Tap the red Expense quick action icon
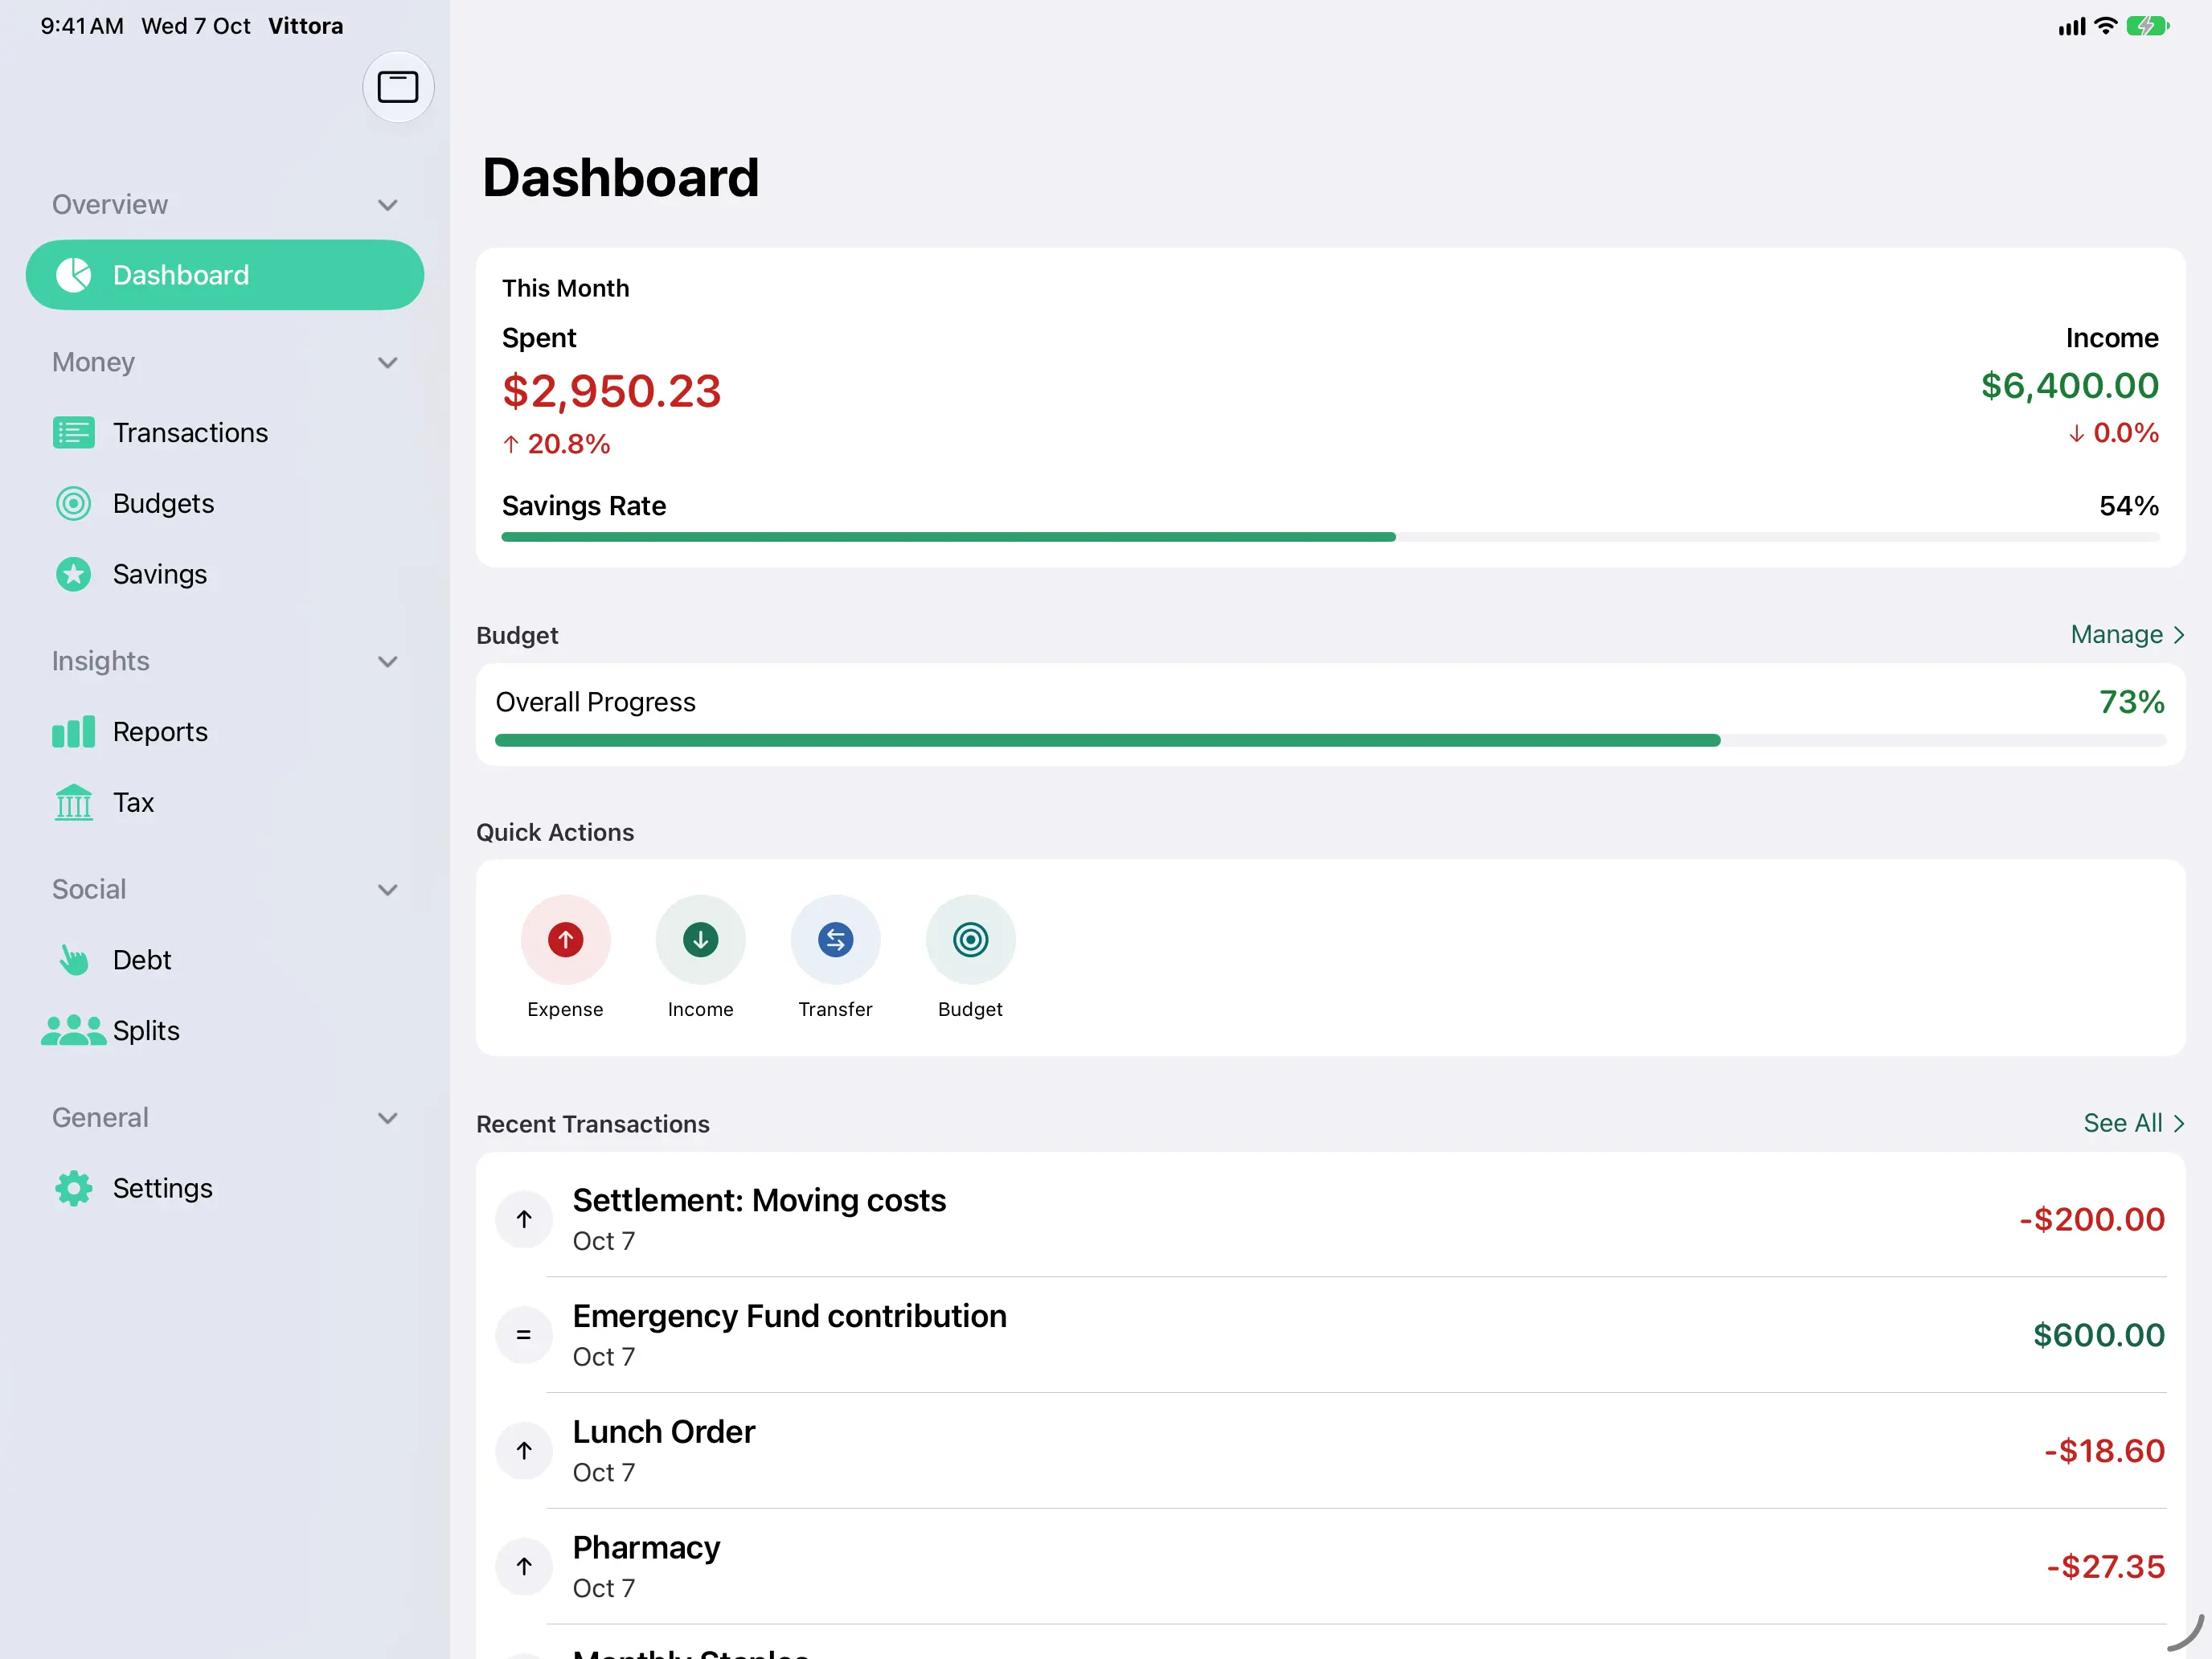 [565, 940]
